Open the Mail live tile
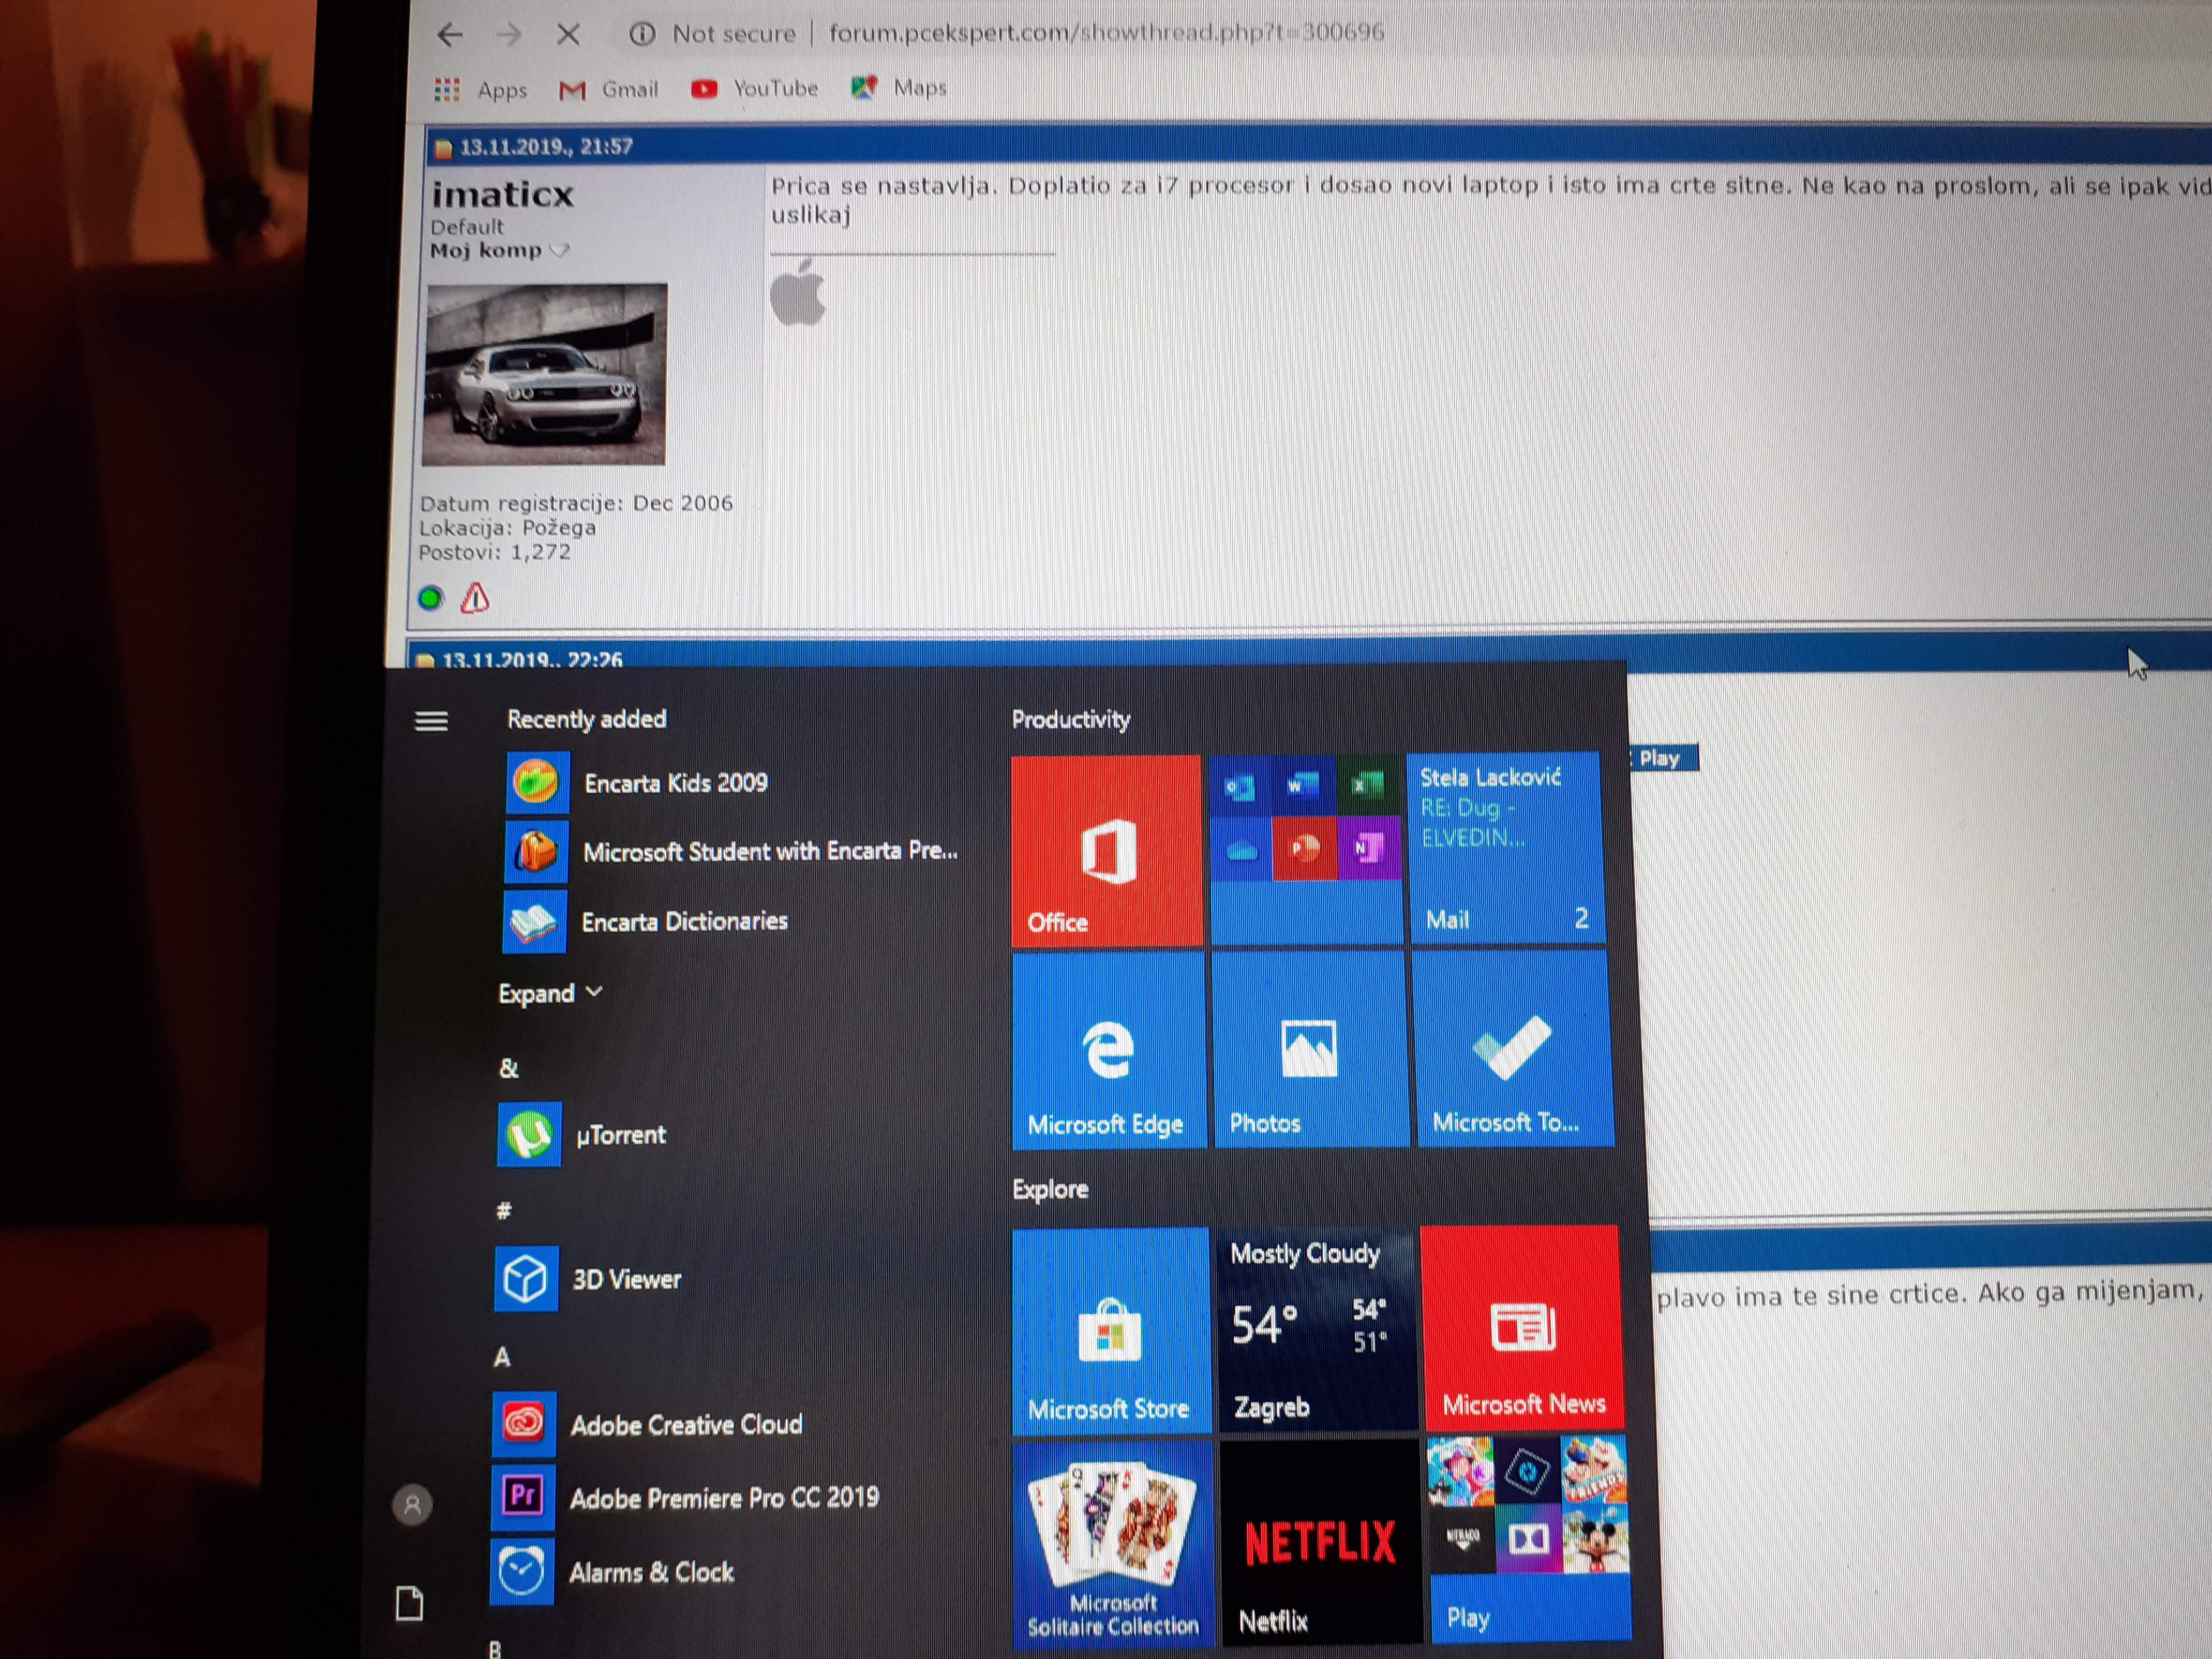This screenshot has height=1659, width=2212. [1505, 848]
